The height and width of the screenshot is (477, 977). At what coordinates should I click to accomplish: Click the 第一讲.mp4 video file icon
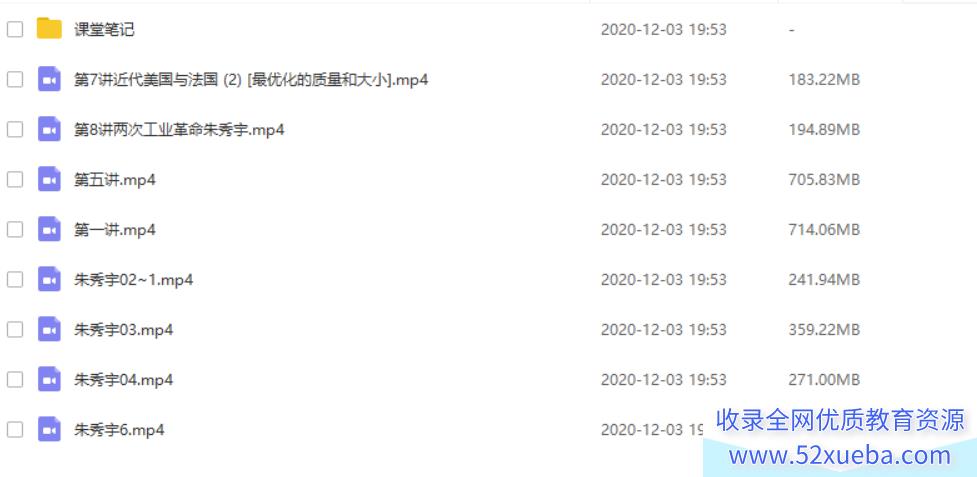pyautogui.click(x=49, y=229)
